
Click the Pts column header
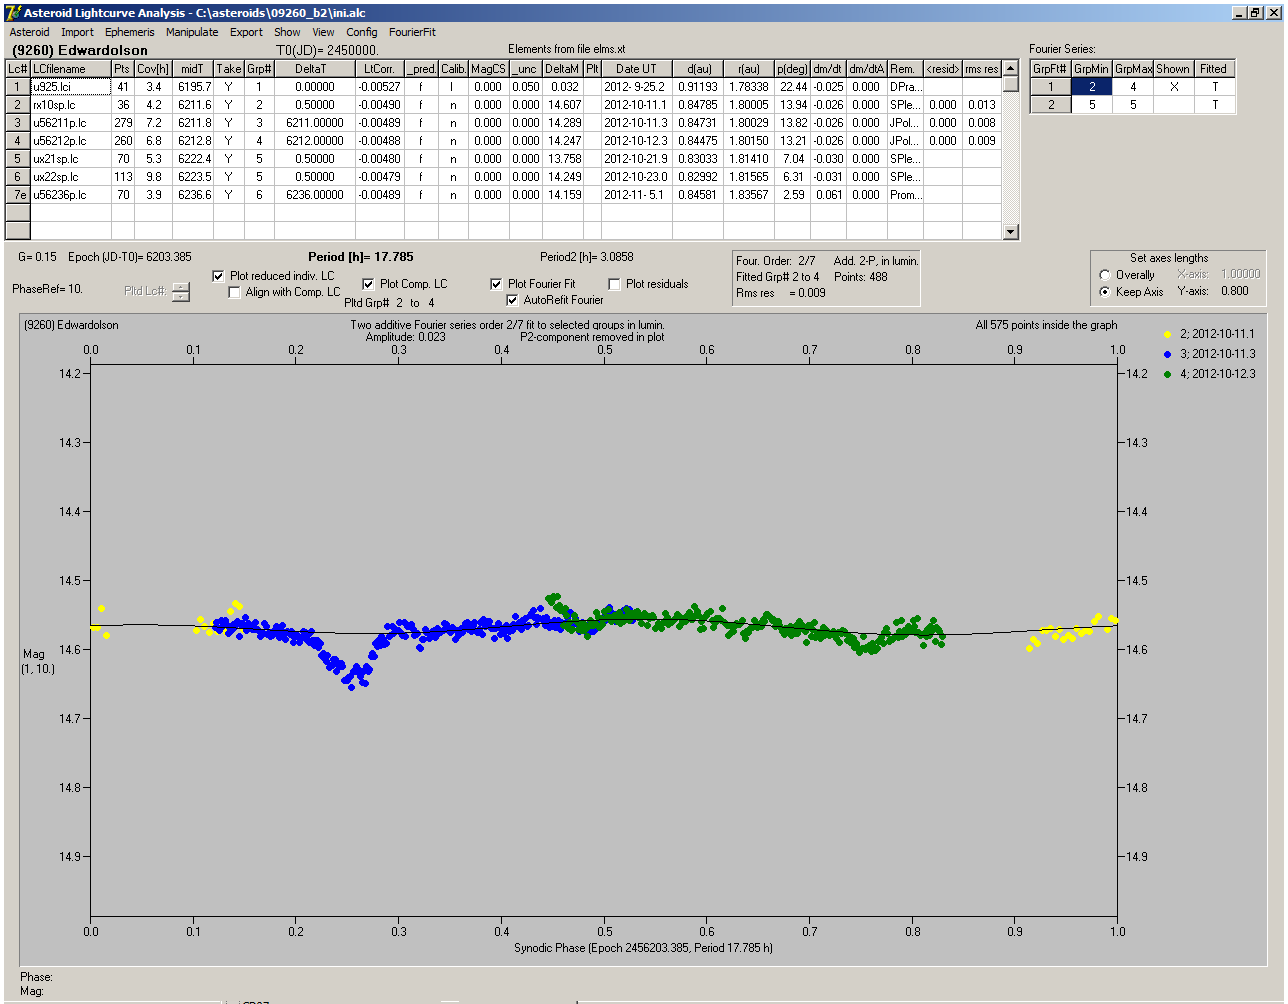click(122, 69)
